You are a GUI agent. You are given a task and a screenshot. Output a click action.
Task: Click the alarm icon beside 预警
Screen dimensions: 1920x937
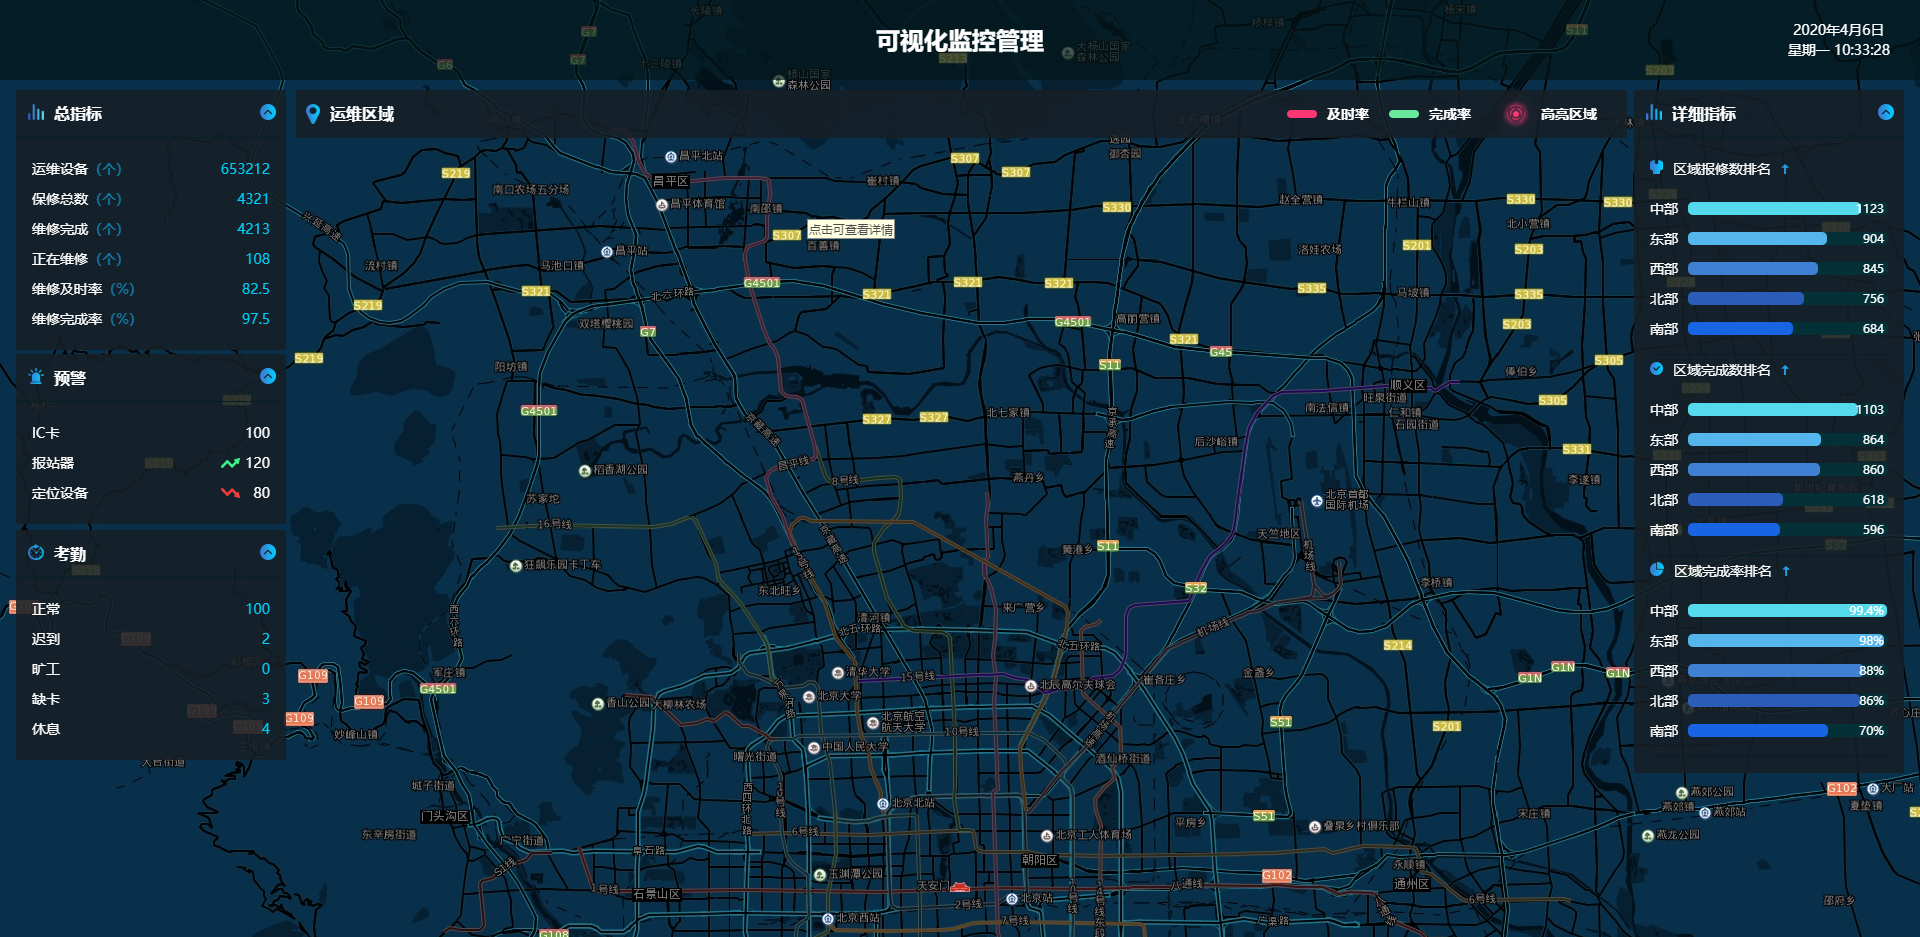(36, 377)
